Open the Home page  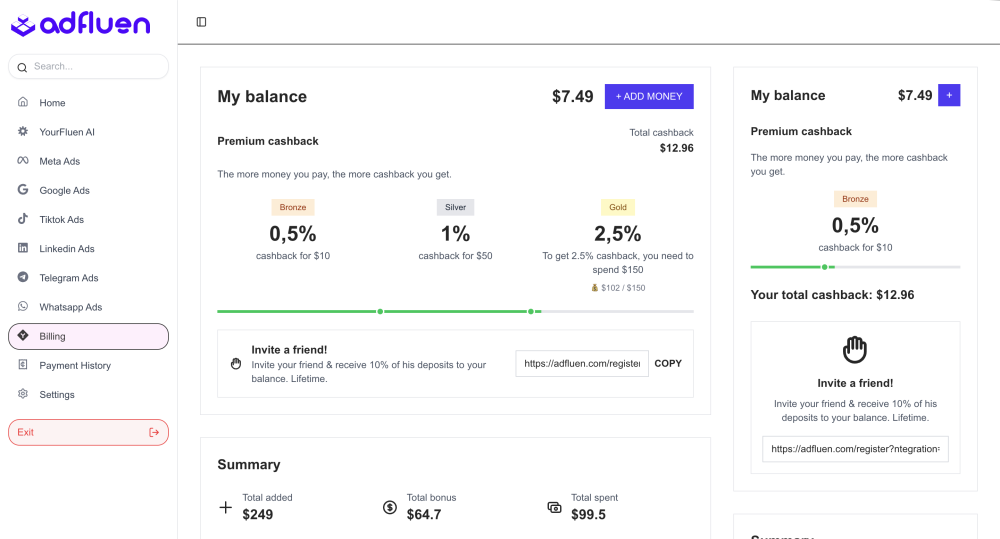pyautogui.click(x=52, y=103)
